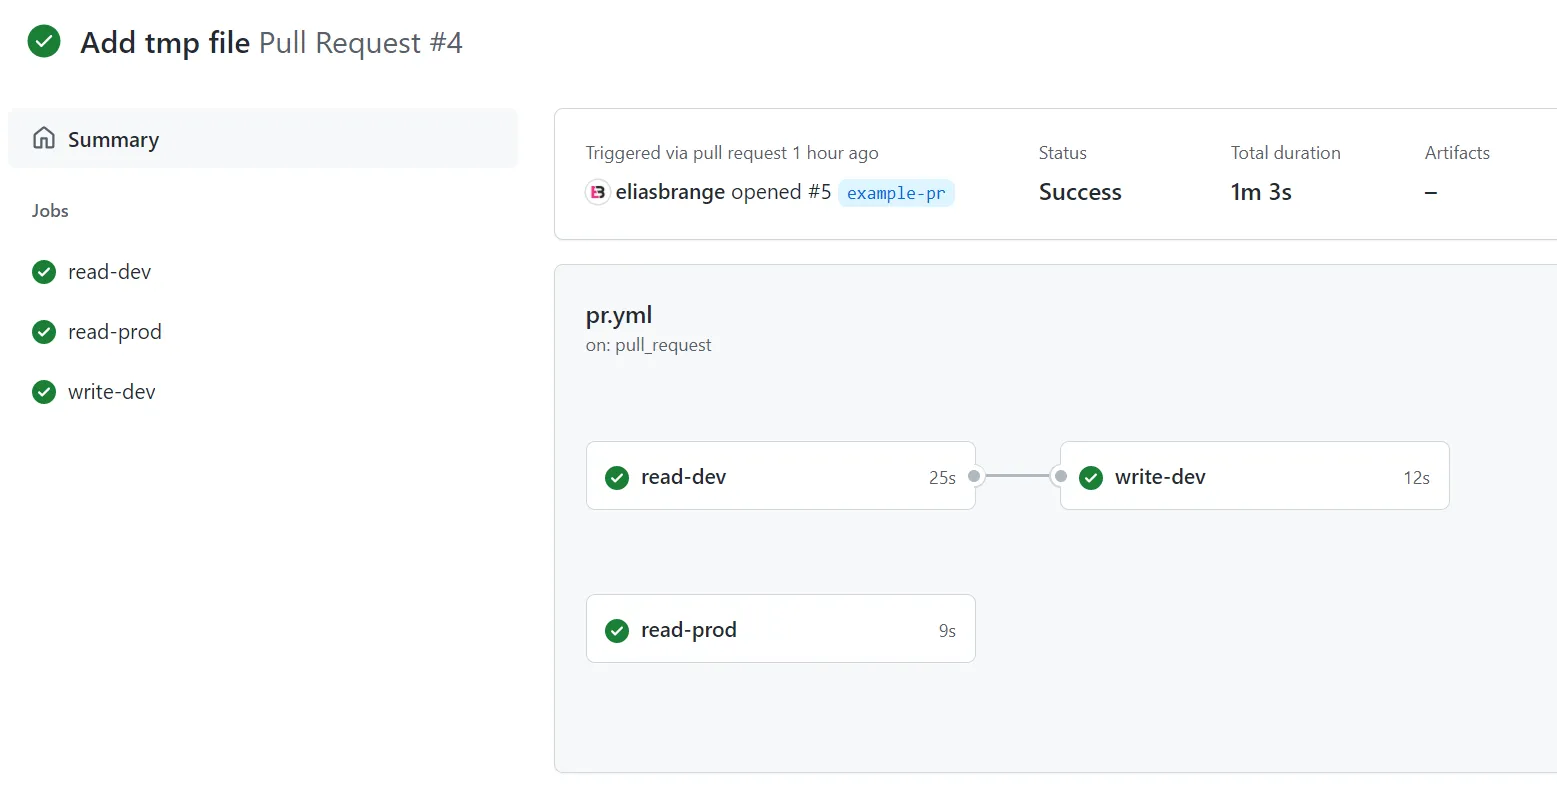Viewport: 1557px width, 810px height.
Task: Click the Jobs section header
Action: pyautogui.click(x=49, y=210)
